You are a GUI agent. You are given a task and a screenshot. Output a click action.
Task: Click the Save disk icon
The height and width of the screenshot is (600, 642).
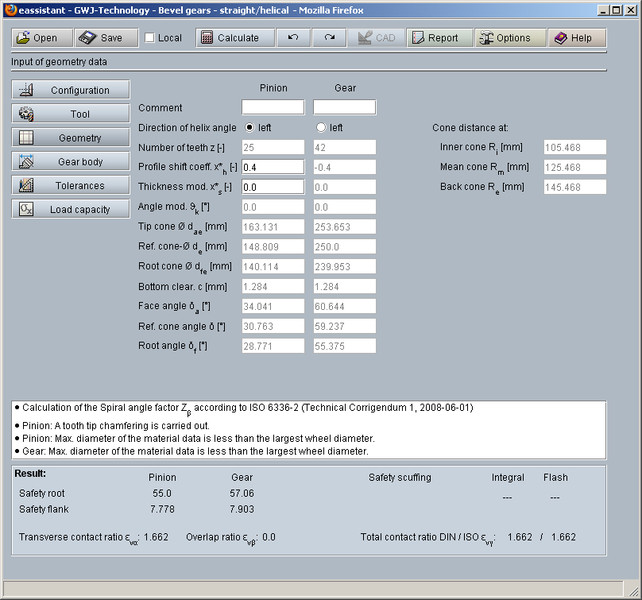(x=88, y=38)
